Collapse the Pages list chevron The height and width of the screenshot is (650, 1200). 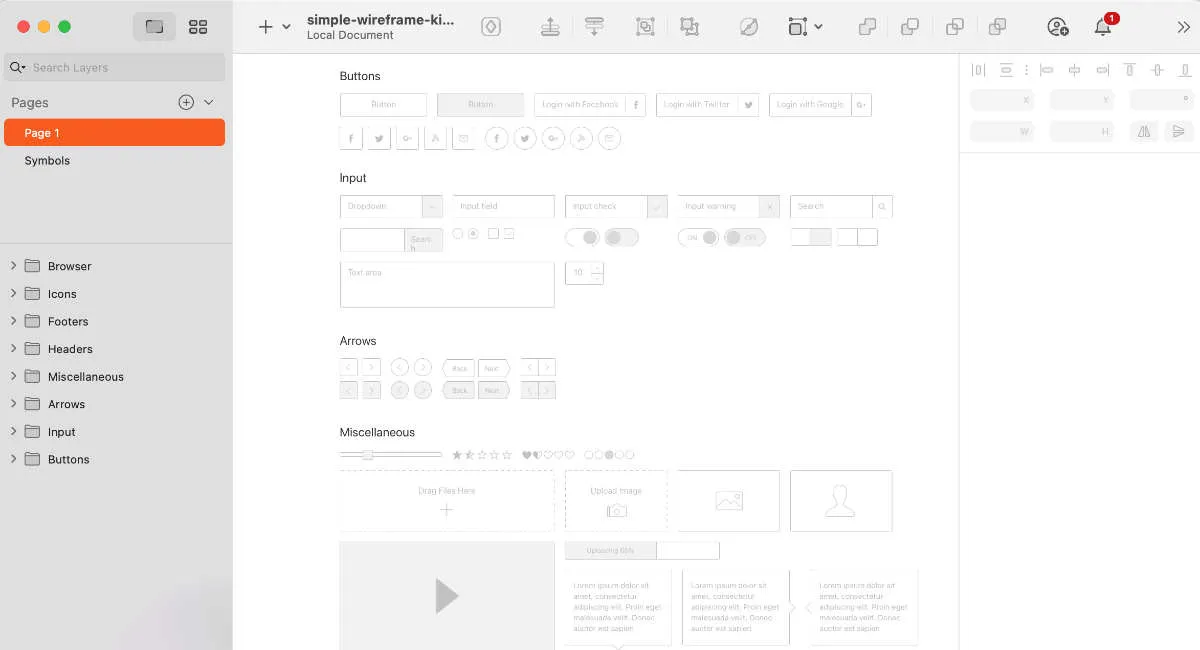[209, 102]
